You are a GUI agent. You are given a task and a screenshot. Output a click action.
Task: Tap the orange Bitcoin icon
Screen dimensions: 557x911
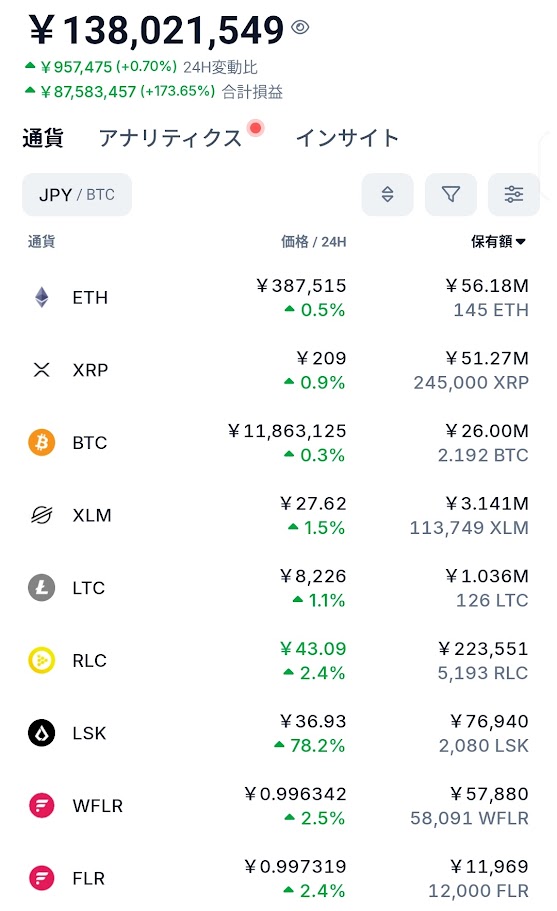[x=42, y=442]
